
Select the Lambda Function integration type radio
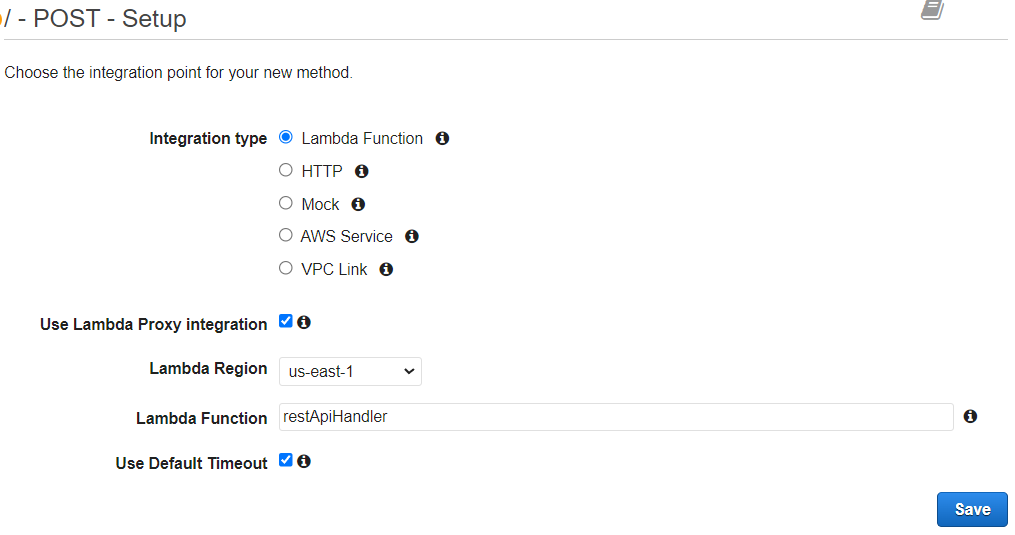tap(285, 137)
